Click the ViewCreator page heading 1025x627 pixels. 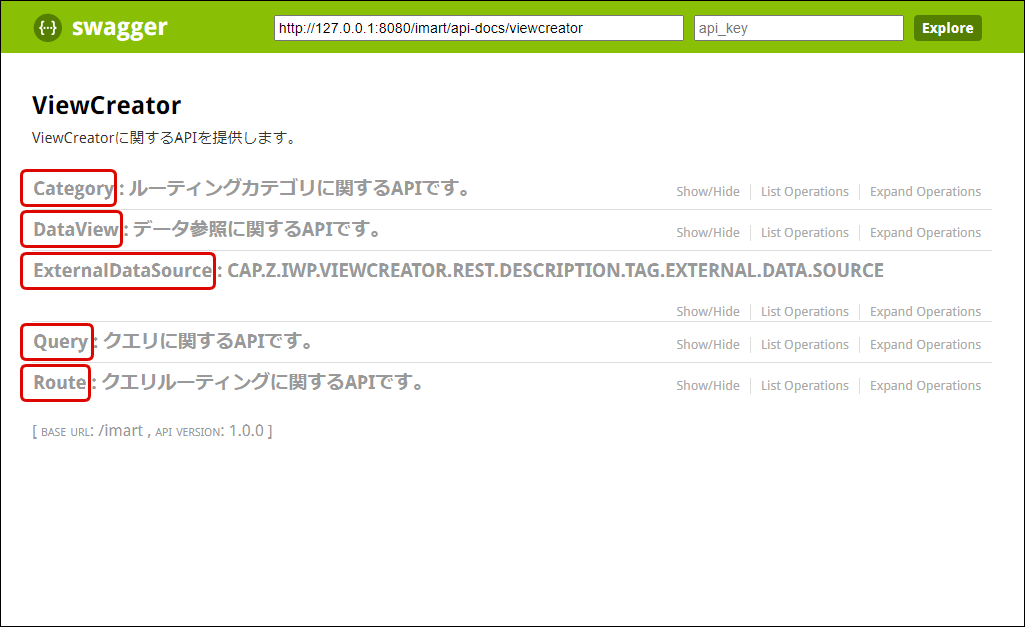(107, 105)
